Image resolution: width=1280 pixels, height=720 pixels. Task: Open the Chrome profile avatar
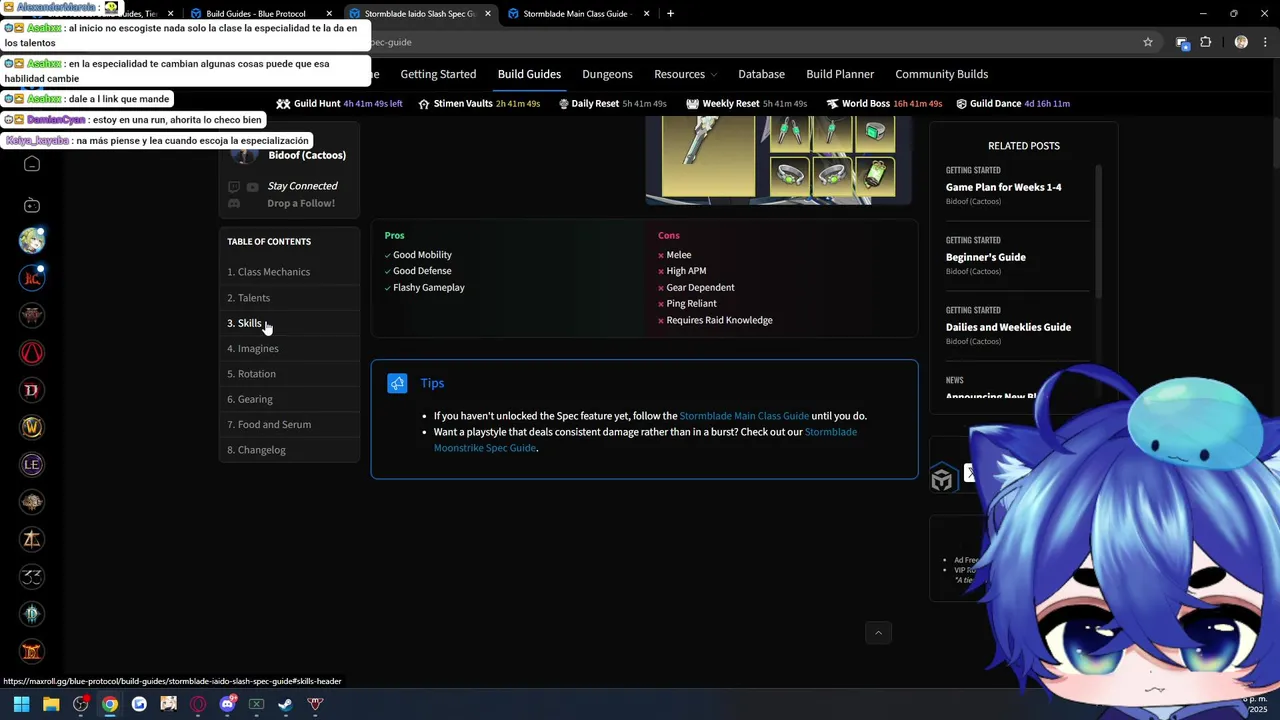click(x=1241, y=42)
